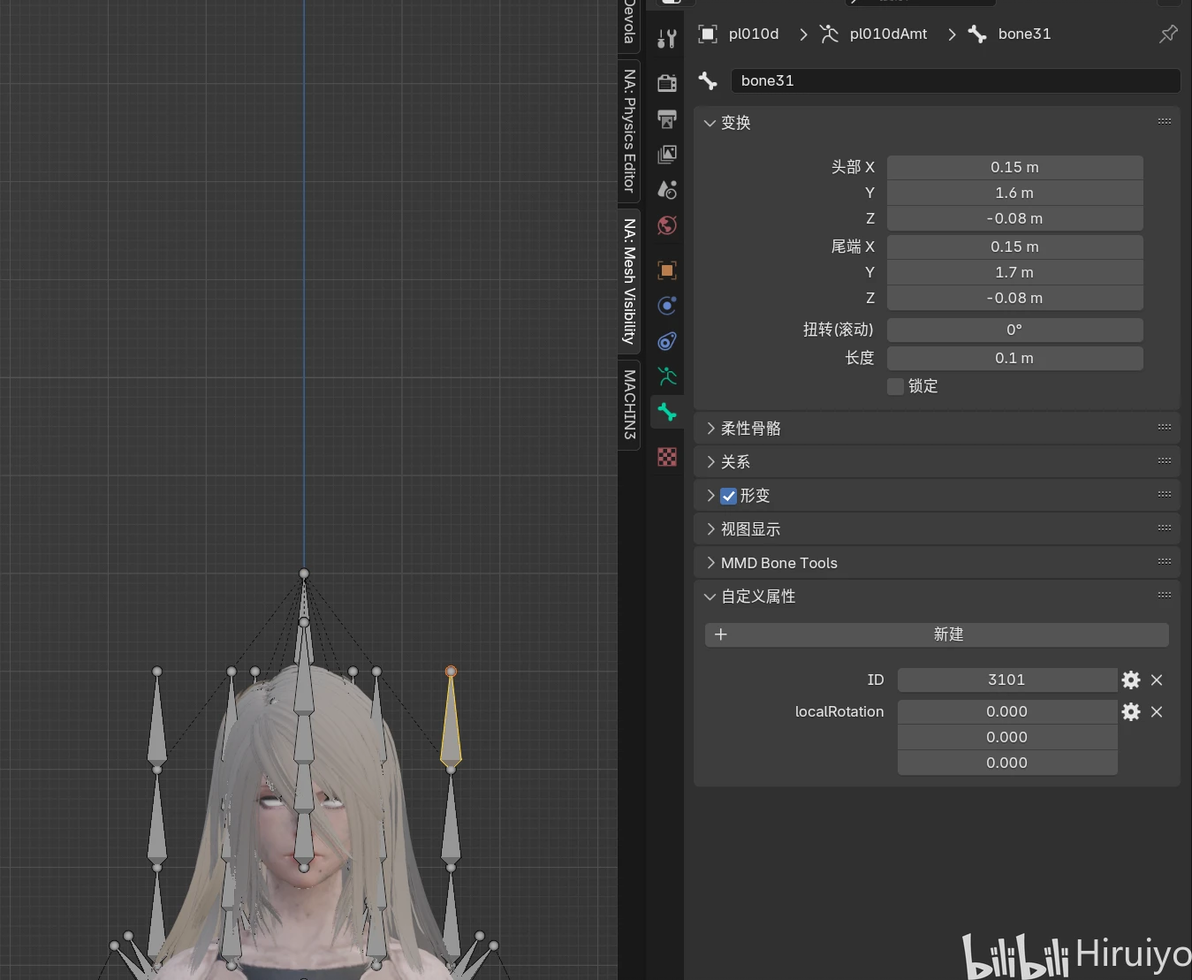This screenshot has height=980, width=1192.
Task: Open the Texture properties tab
Action: (x=667, y=457)
